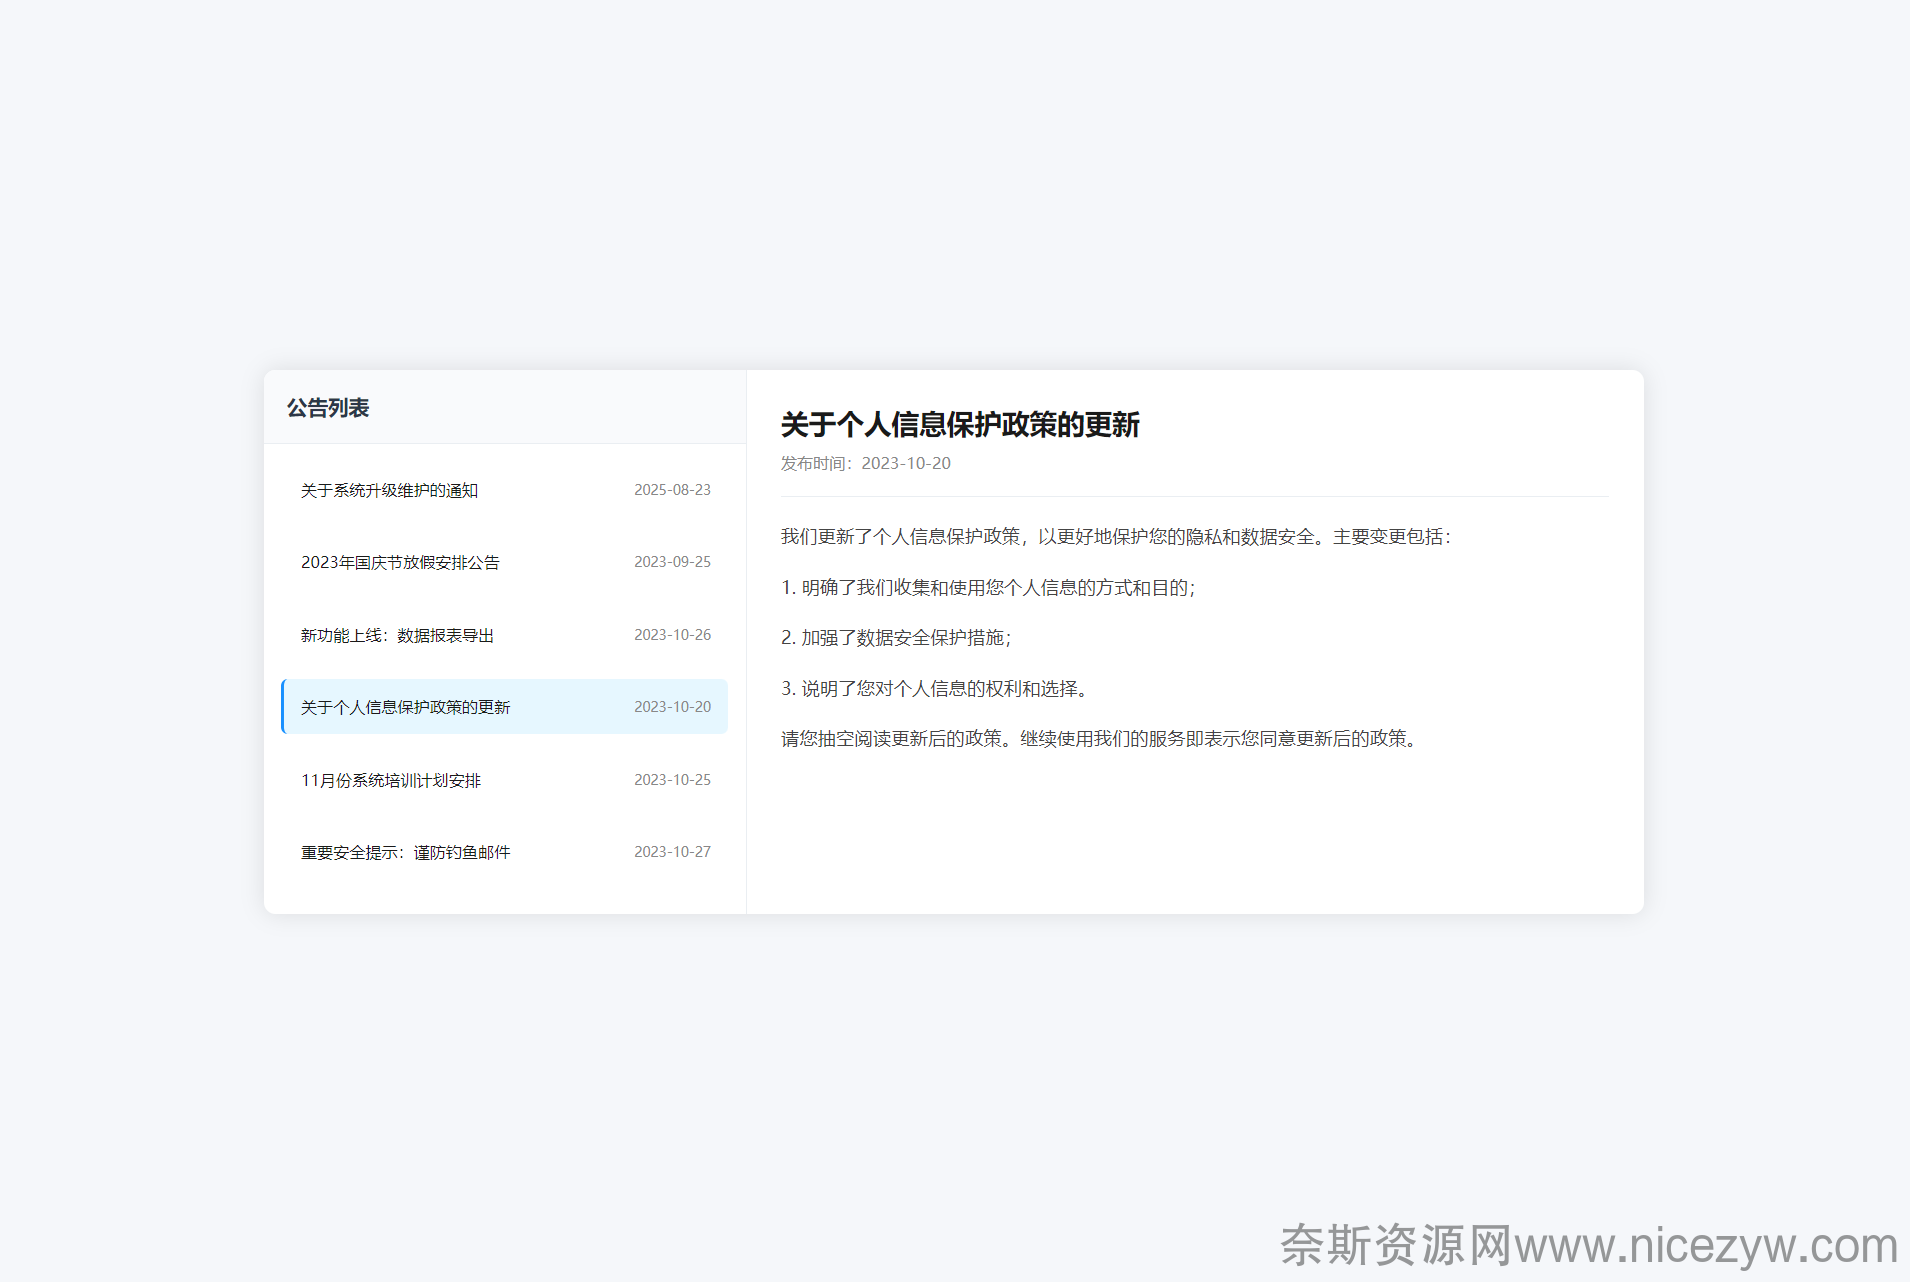Image resolution: width=1910 pixels, height=1282 pixels.
Task: Click the intro paragraph starting 我们更新了
Action: point(1115,537)
